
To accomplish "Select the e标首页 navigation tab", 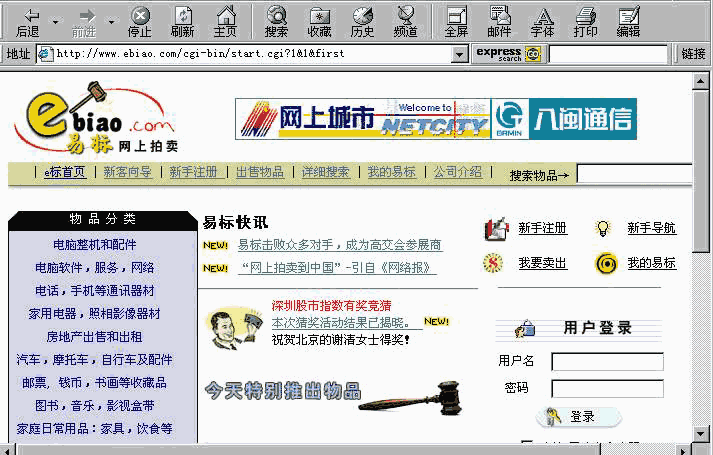I will coord(64,172).
